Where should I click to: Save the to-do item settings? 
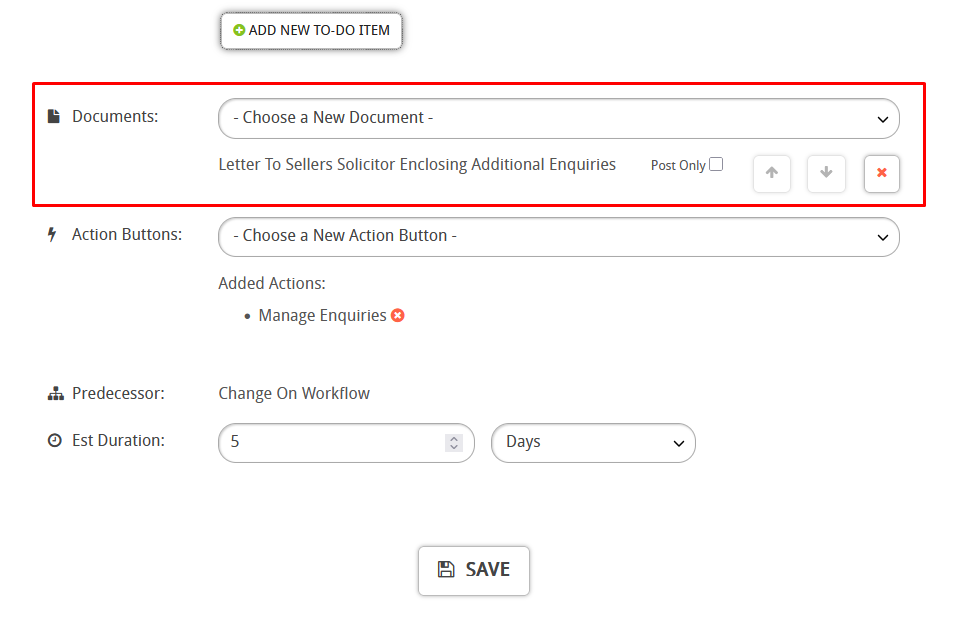pos(473,570)
